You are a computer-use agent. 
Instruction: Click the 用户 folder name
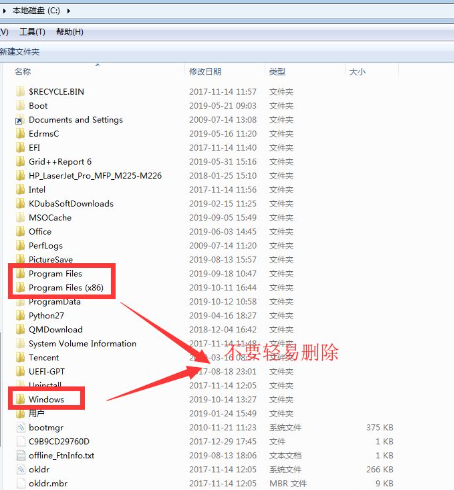click(x=36, y=413)
